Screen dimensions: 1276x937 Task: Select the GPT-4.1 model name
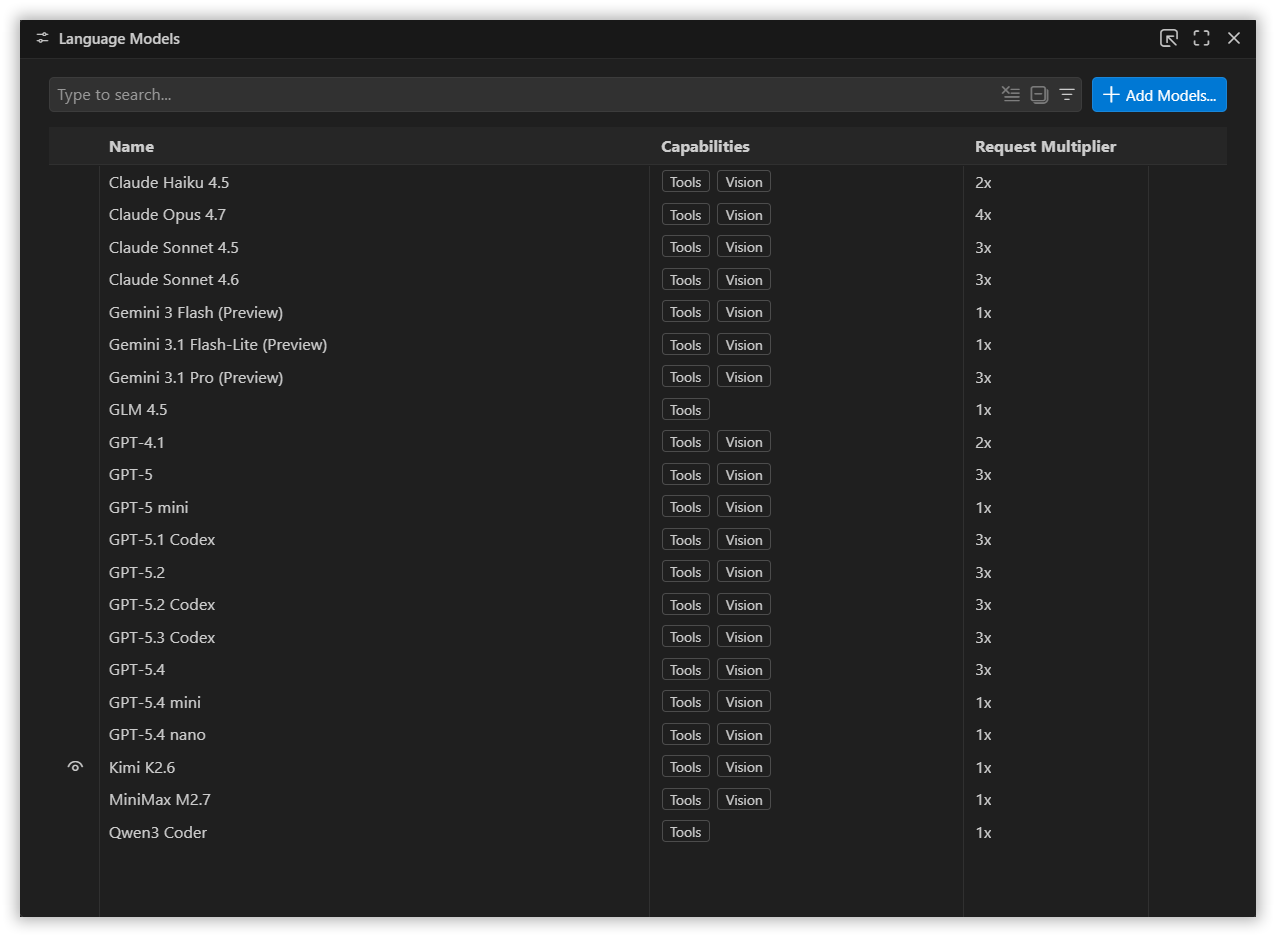pyautogui.click(x=136, y=442)
